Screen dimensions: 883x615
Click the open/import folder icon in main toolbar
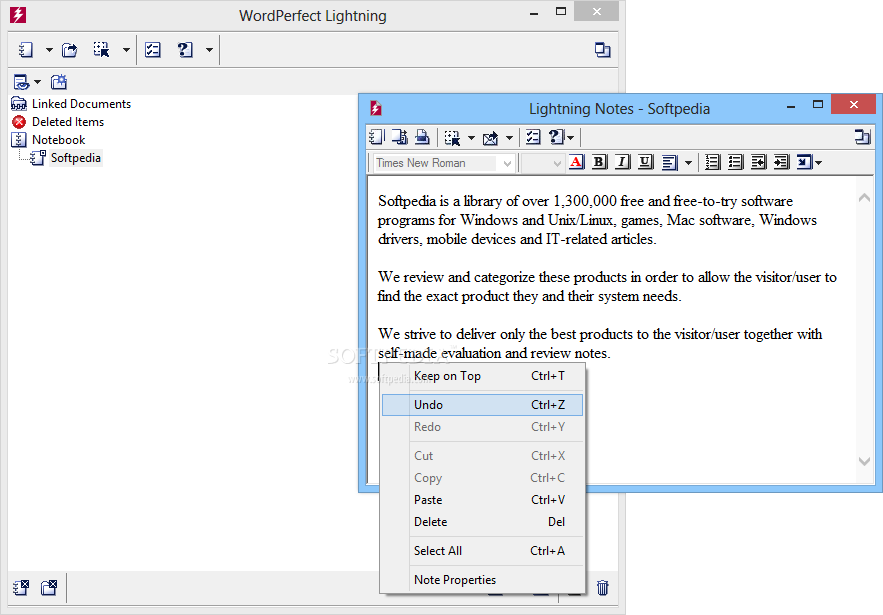click(x=70, y=50)
